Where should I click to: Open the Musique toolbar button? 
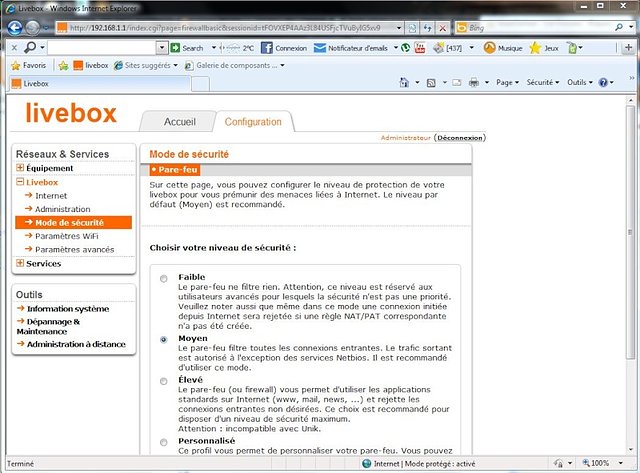[x=490, y=47]
